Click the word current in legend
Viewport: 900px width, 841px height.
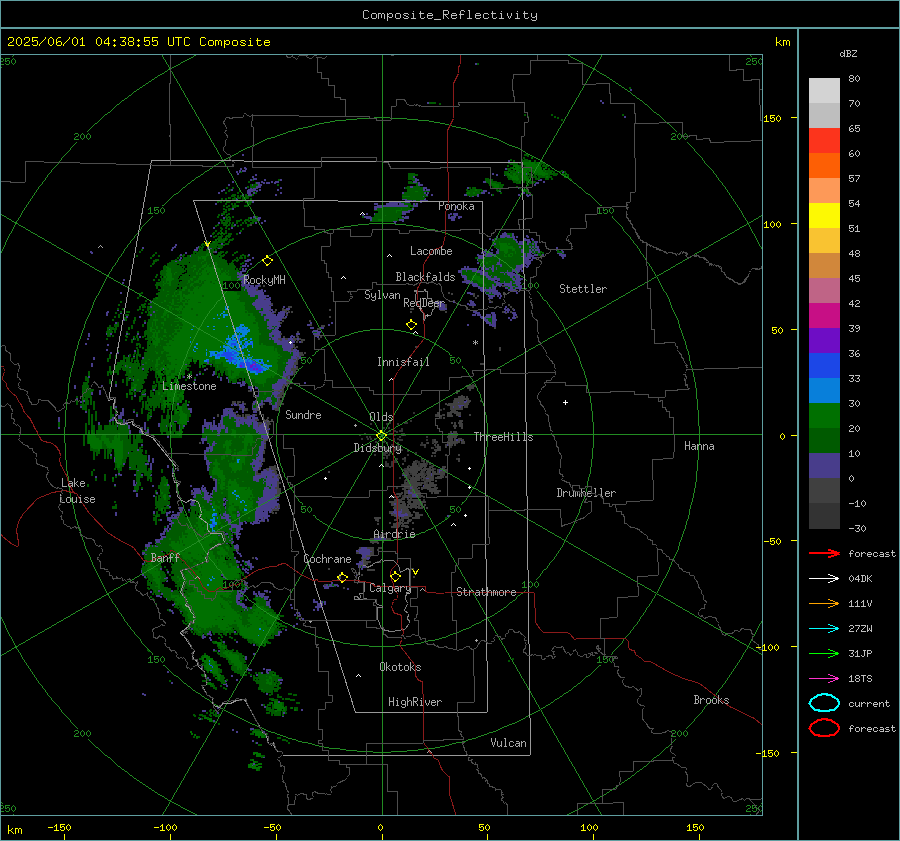coord(869,704)
